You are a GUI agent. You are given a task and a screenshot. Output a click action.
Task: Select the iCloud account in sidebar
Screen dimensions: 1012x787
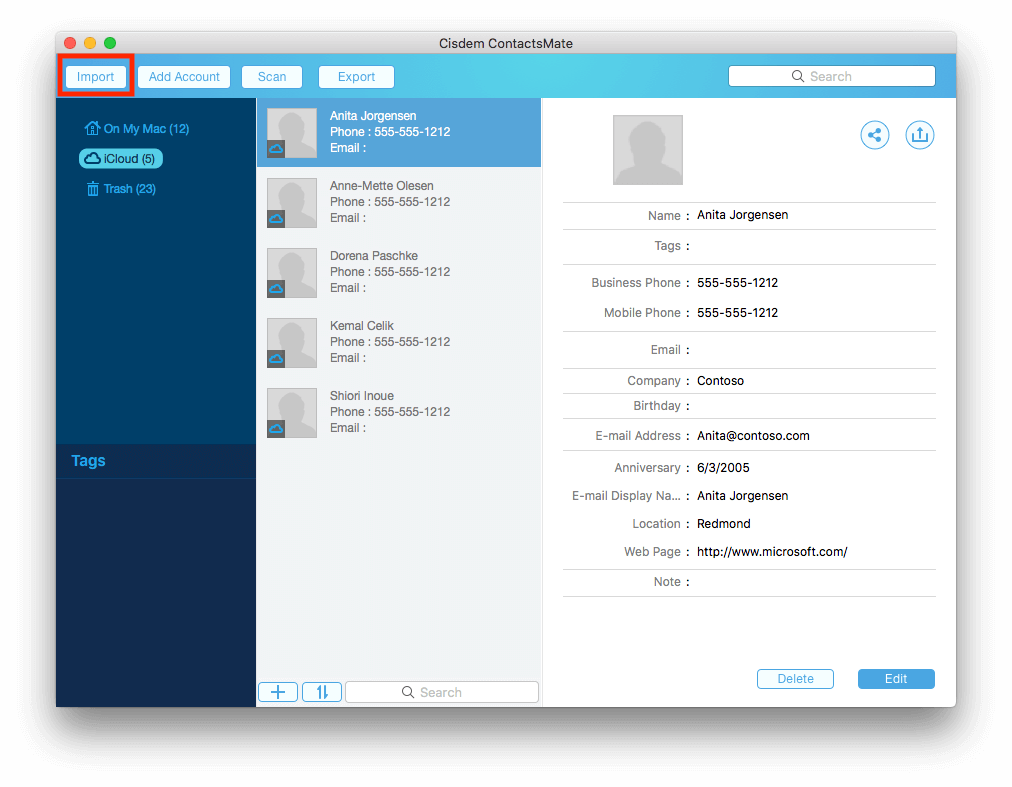tap(120, 159)
